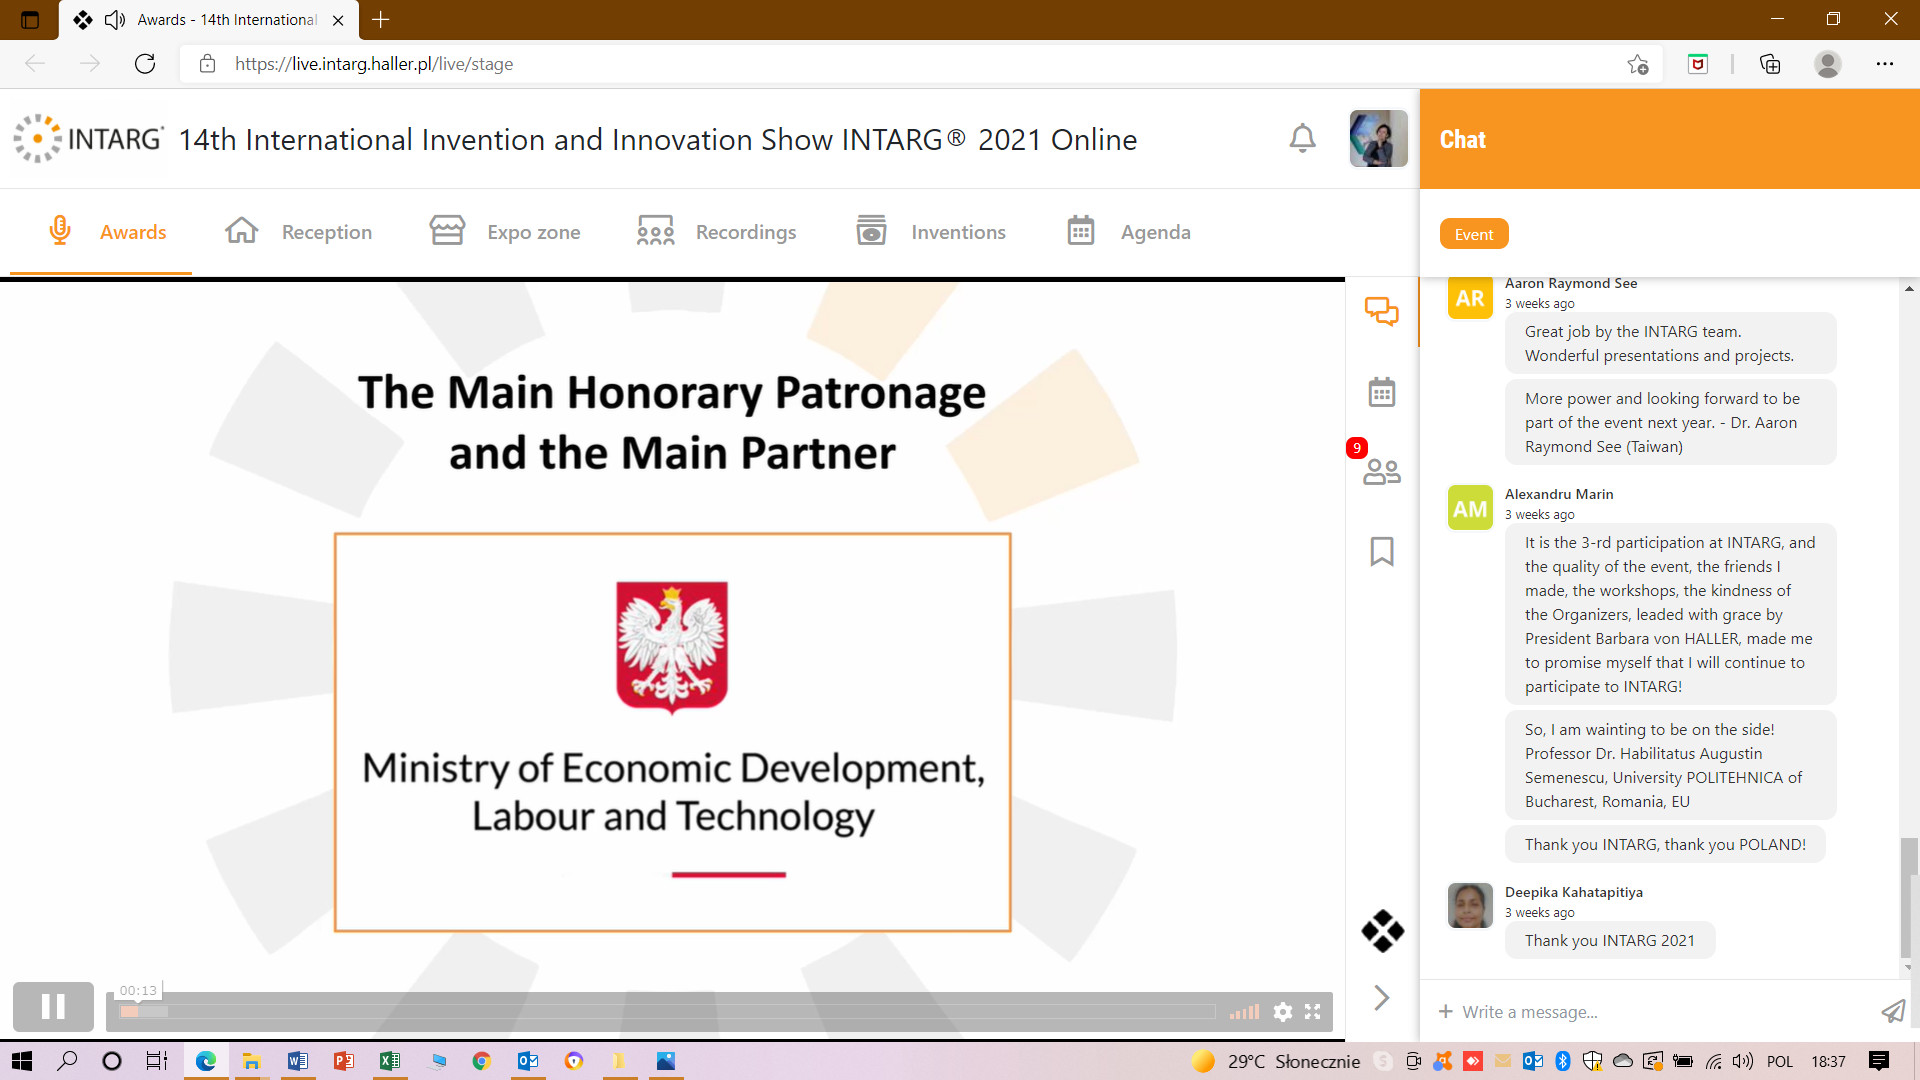View the Agenda tab
The image size is (1920, 1080).
[x=1128, y=232]
